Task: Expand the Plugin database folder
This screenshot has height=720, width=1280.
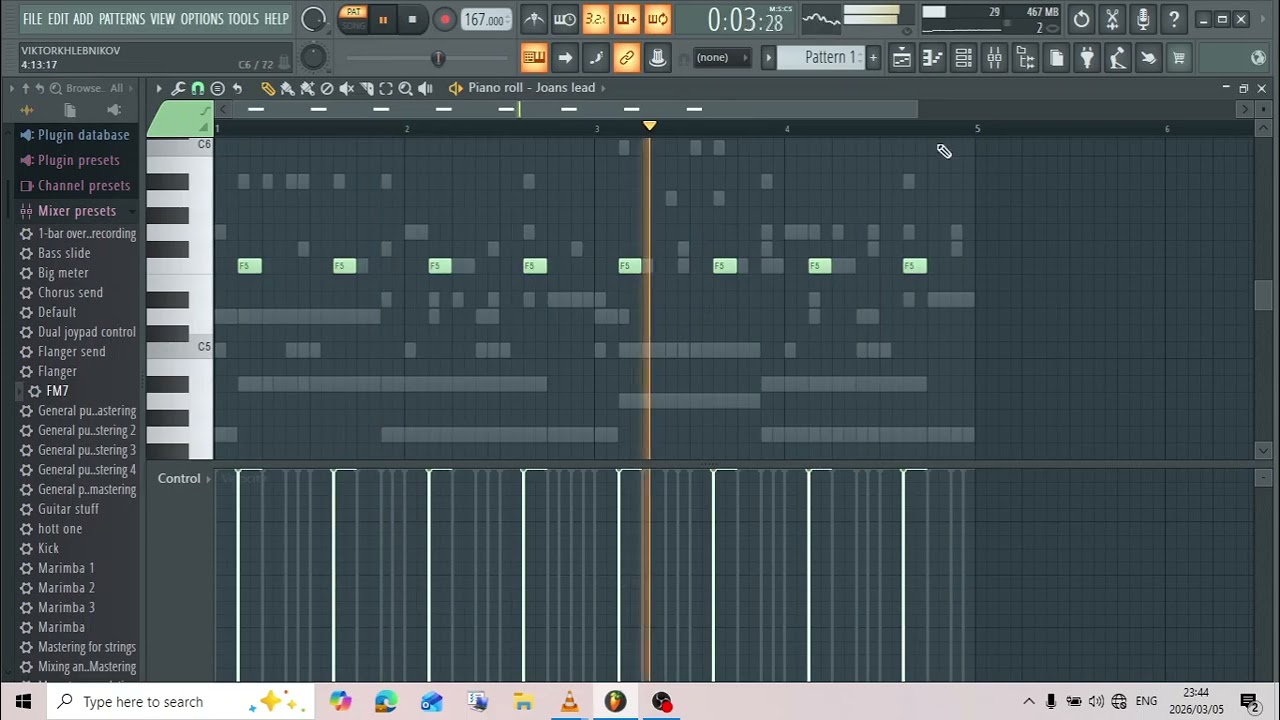Action: tap(84, 135)
